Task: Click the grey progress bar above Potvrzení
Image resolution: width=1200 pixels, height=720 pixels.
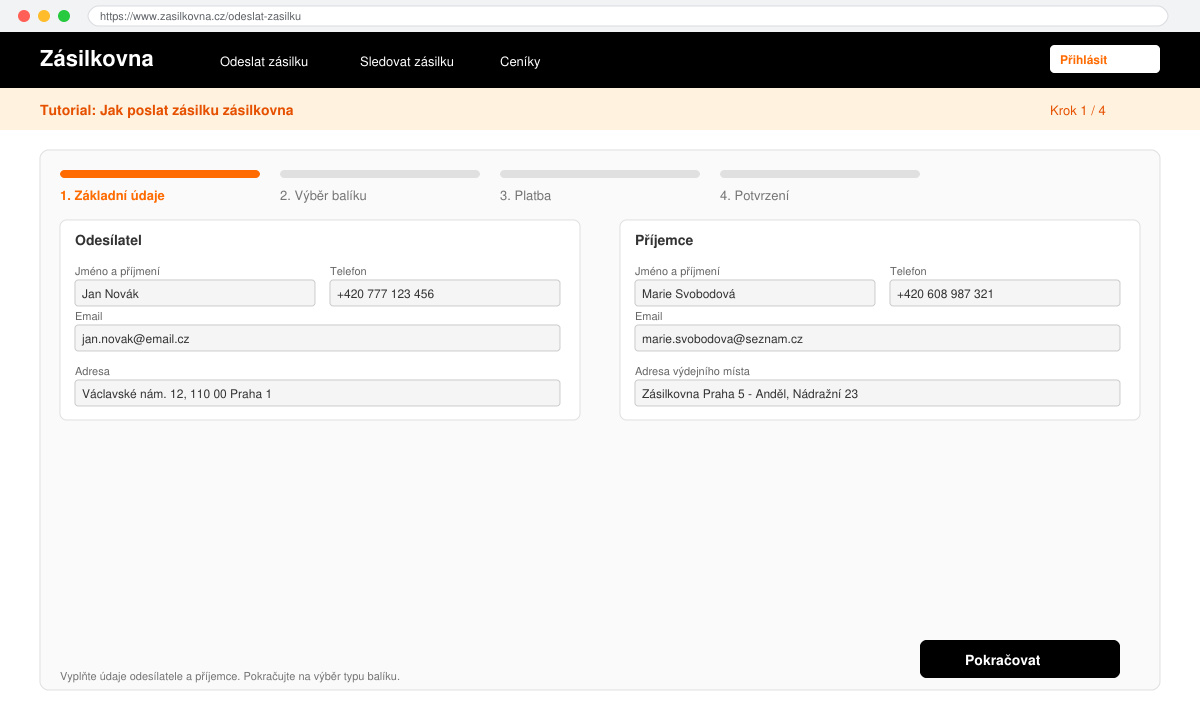Action: (x=820, y=174)
